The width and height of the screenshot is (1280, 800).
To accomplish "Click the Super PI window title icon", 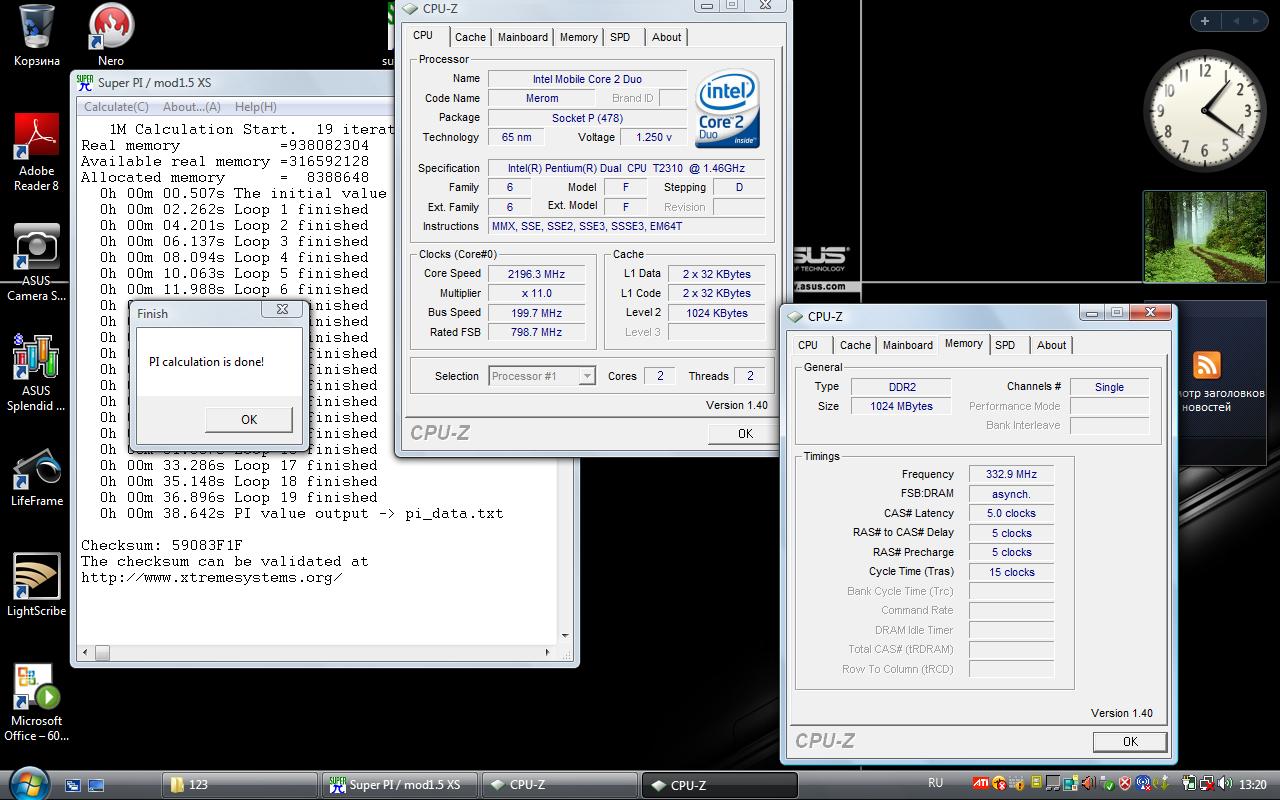I will point(85,83).
